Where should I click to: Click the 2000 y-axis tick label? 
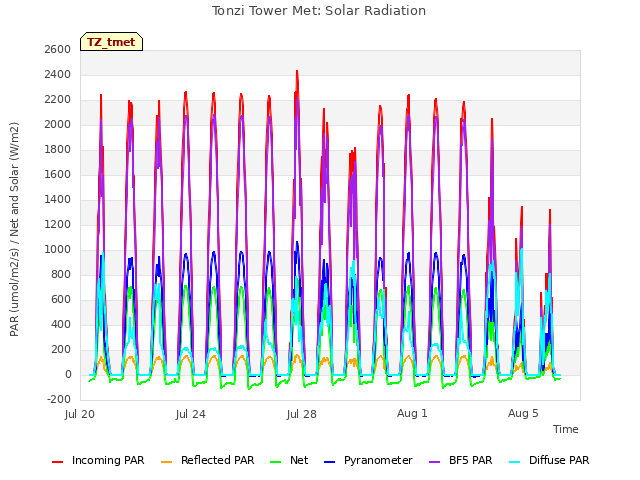pyautogui.click(x=58, y=124)
